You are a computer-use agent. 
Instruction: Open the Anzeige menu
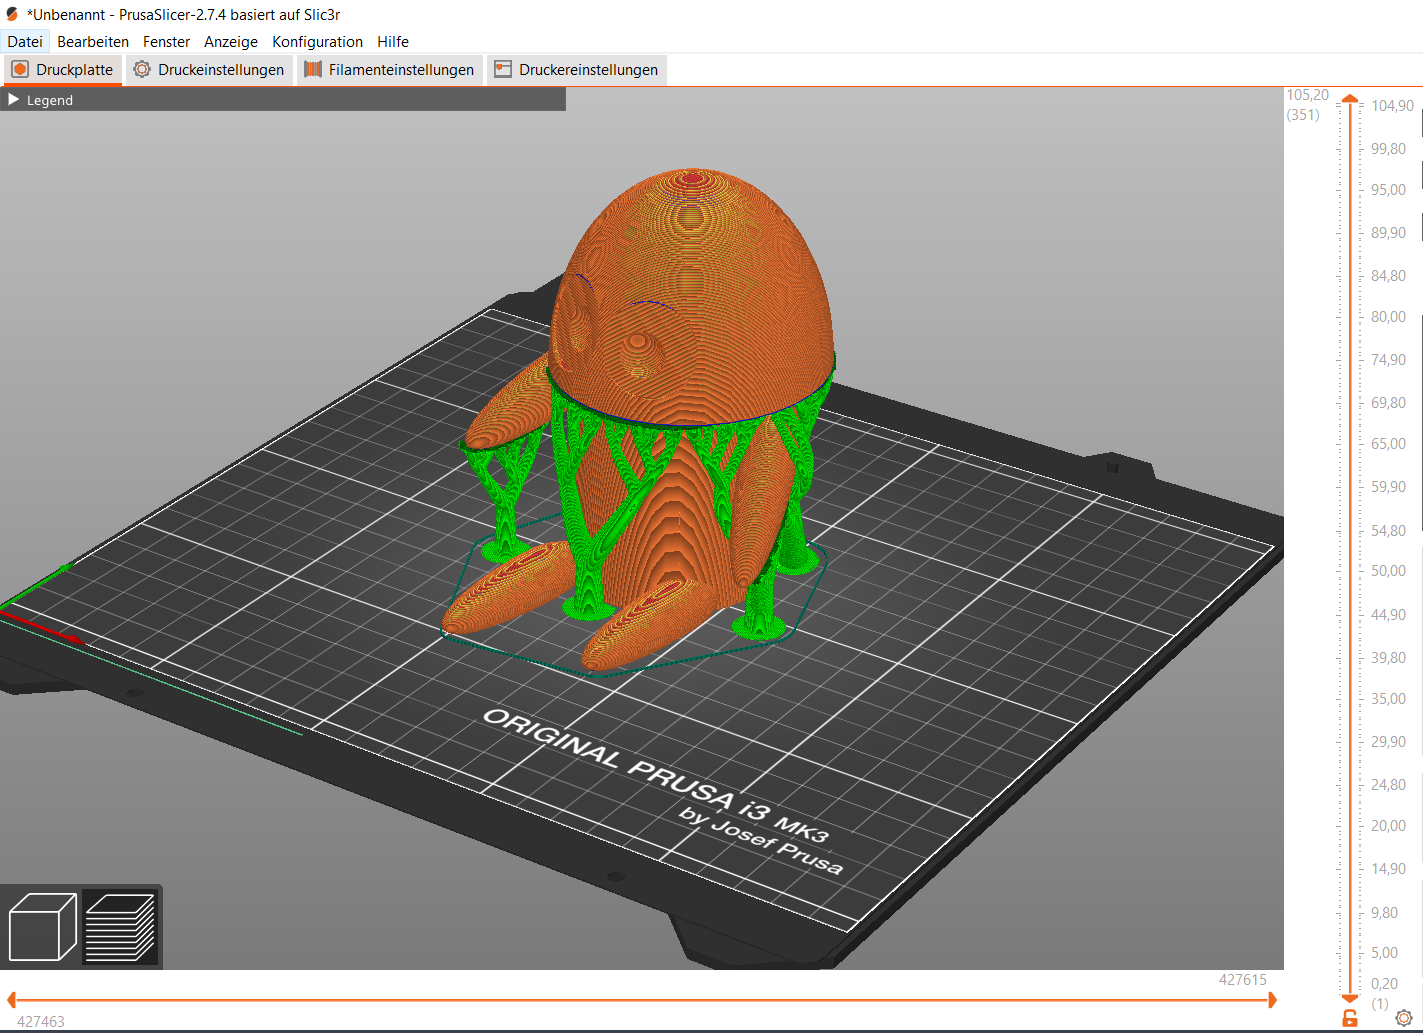point(230,41)
